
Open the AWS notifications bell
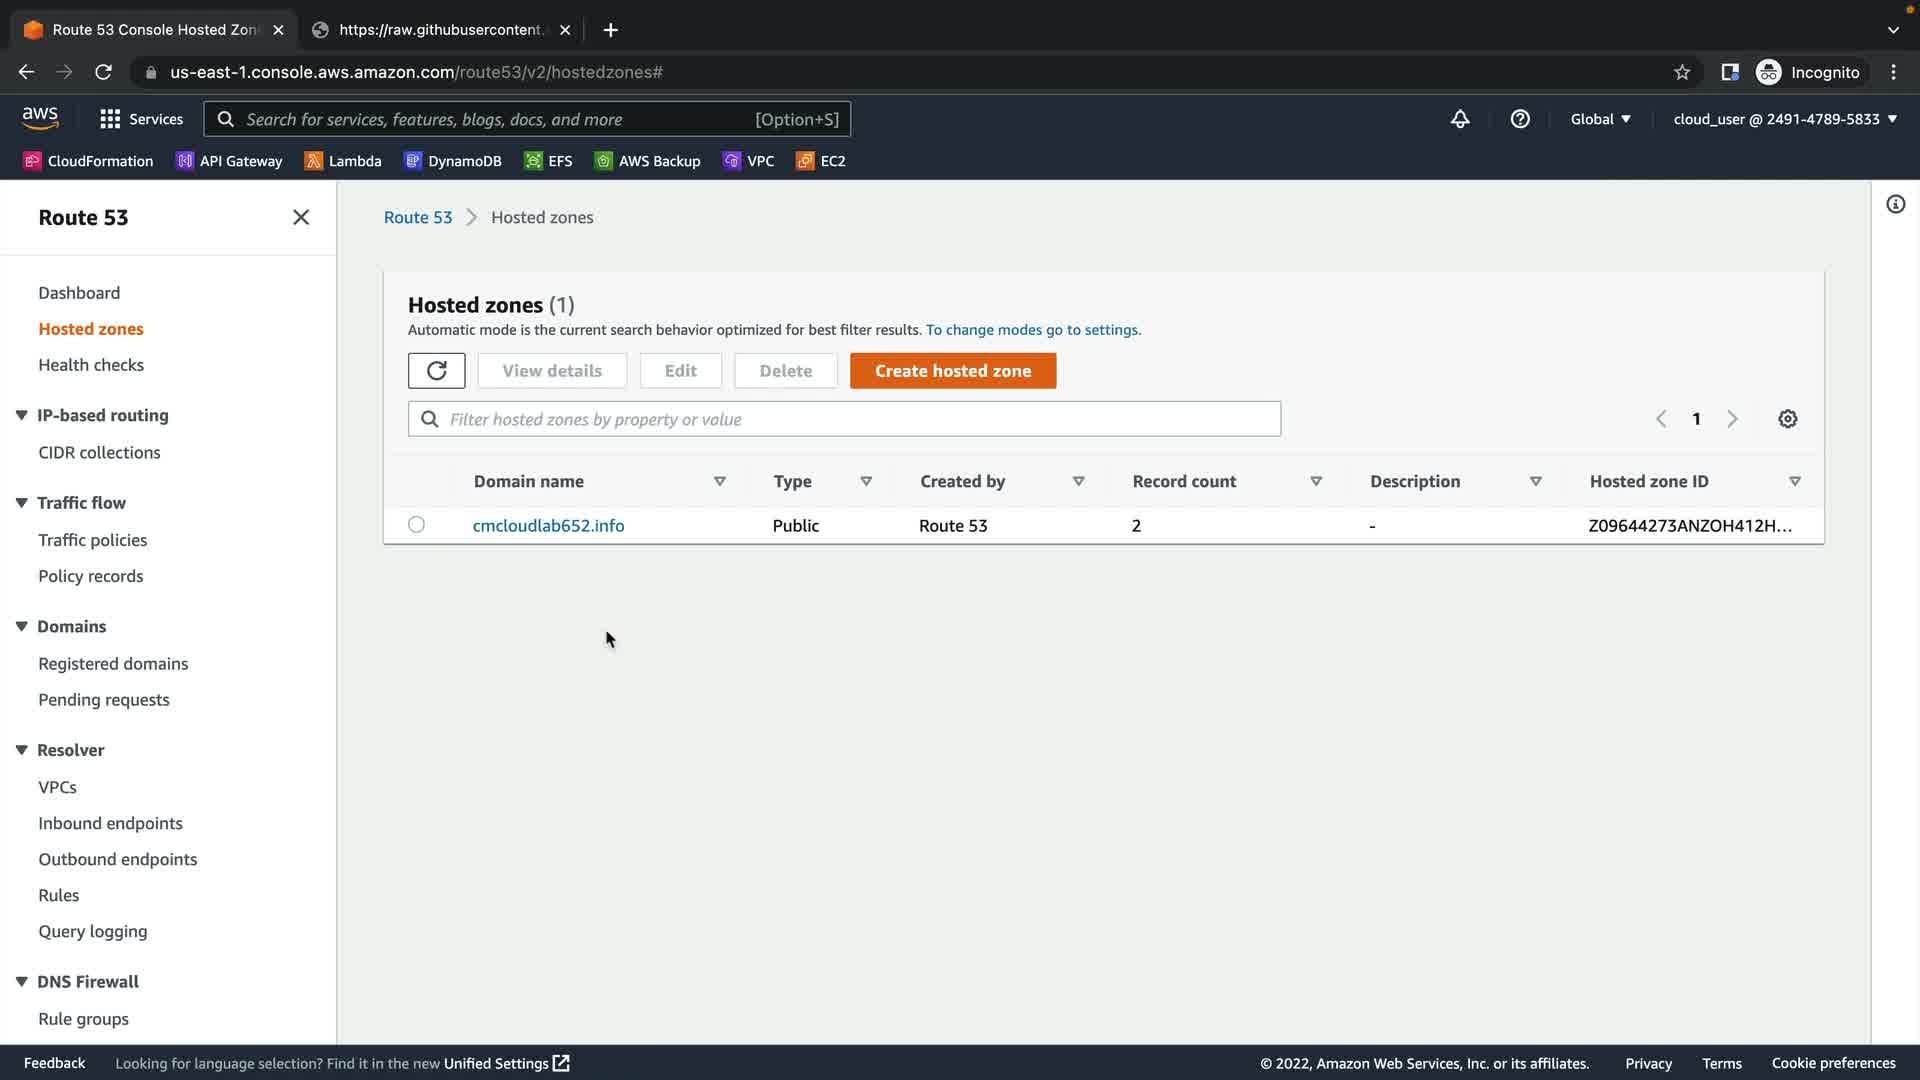(1460, 119)
